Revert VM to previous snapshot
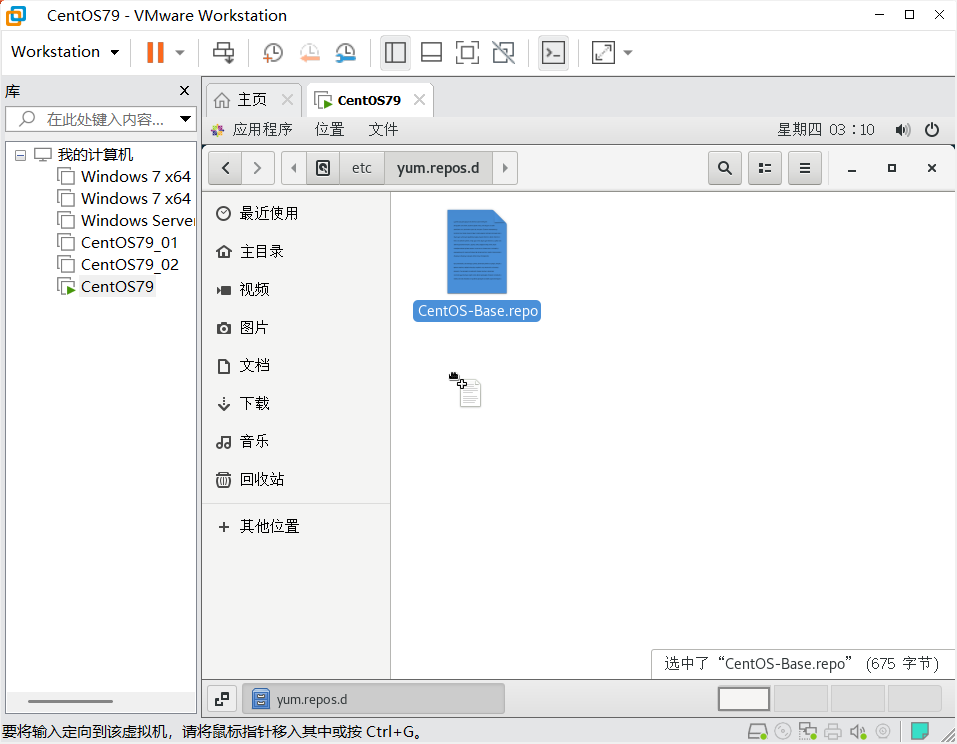957x744 pixels. click(x=309, y=52)
